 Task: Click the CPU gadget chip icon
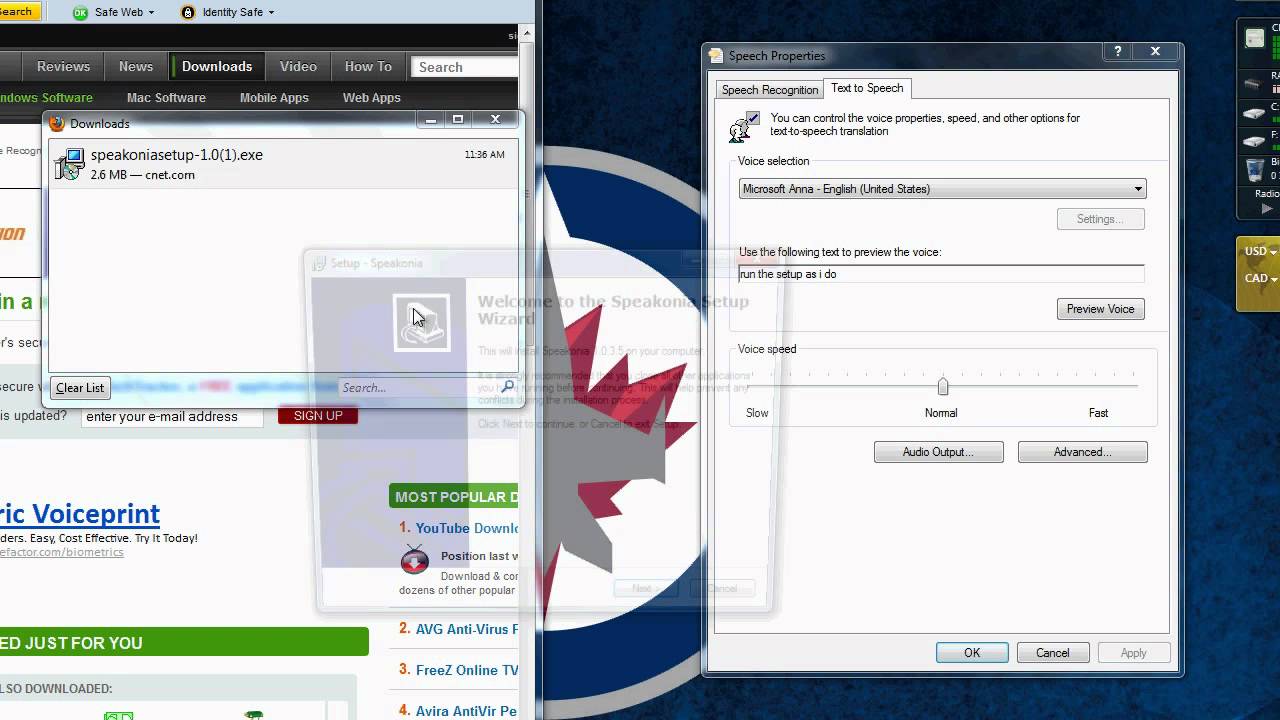(1254, 38)
